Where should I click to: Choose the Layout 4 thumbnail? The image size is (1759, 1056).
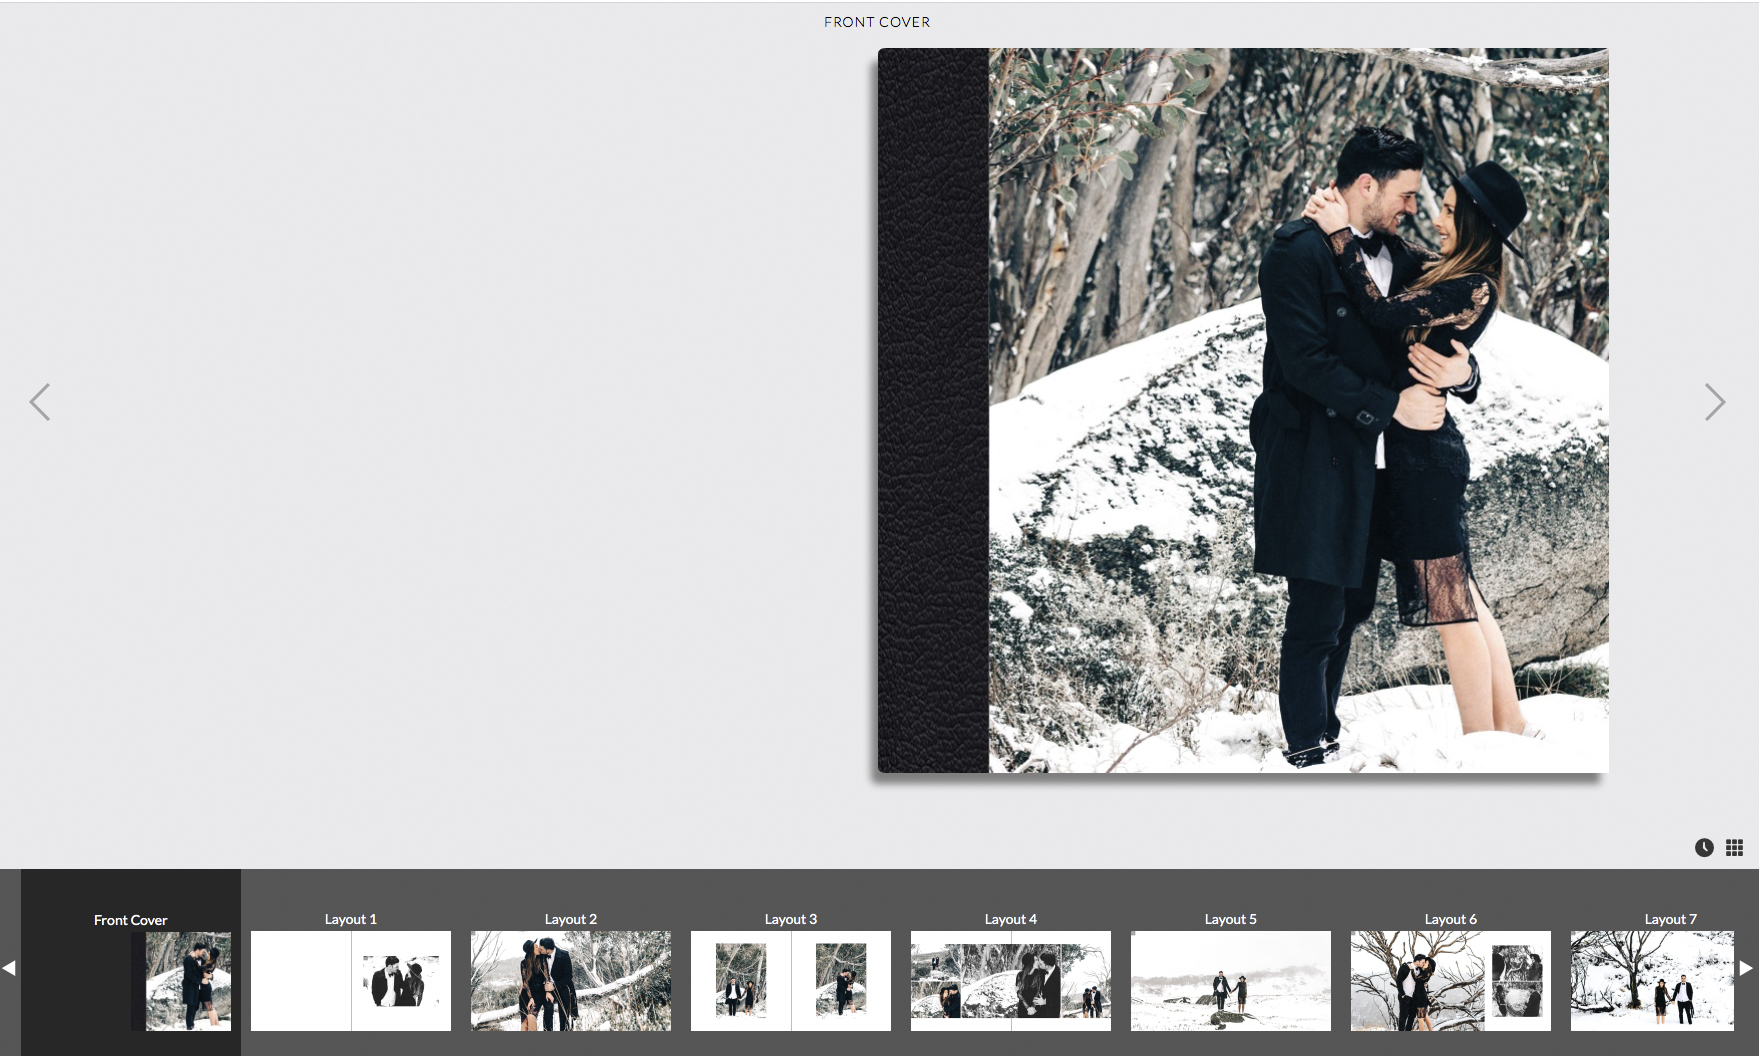tap(1010, 981)
